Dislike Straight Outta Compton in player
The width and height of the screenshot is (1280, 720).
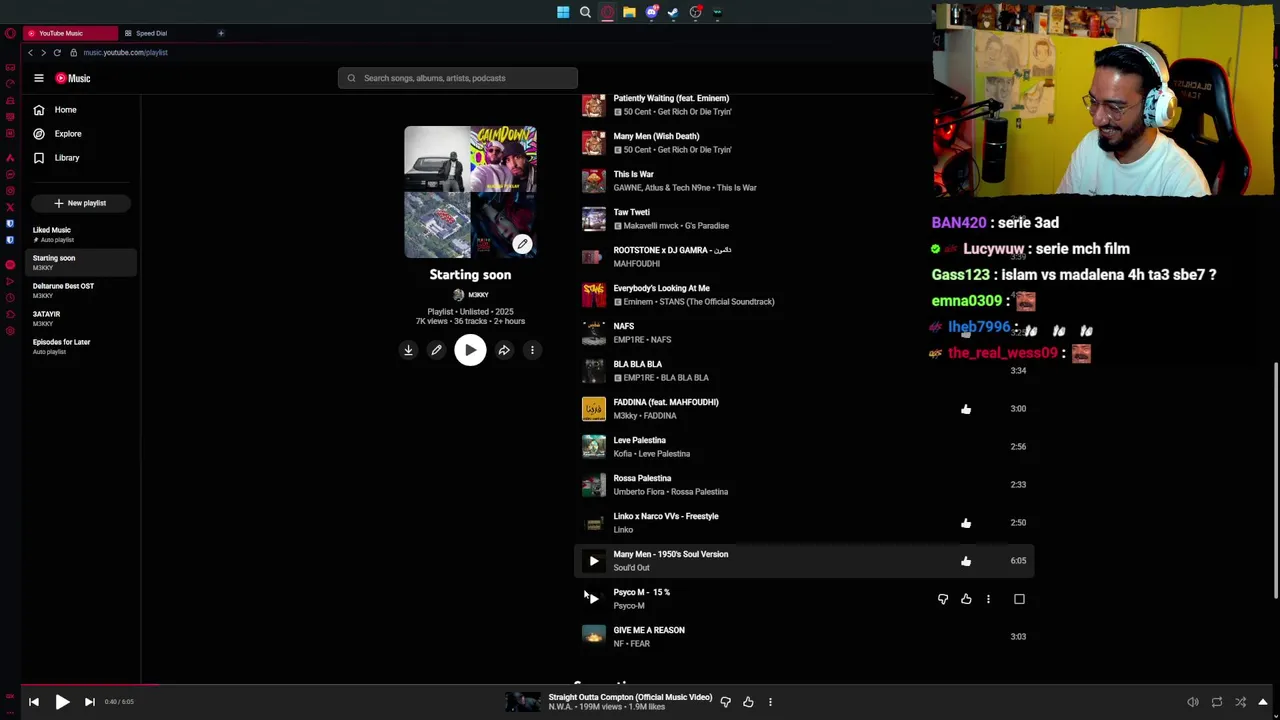[726, 702]
